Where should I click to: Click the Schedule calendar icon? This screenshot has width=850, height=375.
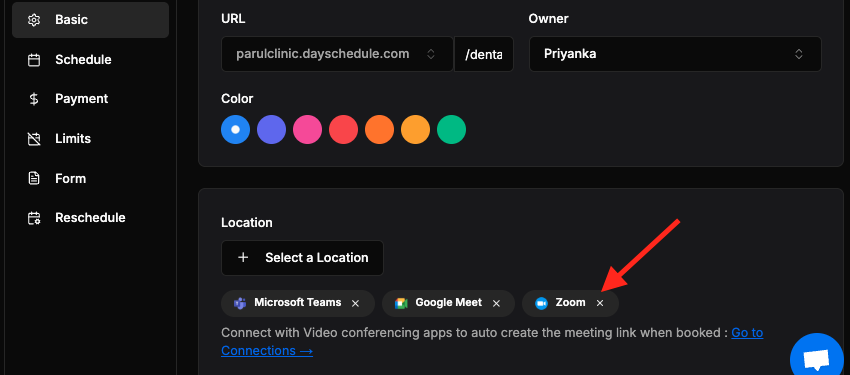click(34, 60)
